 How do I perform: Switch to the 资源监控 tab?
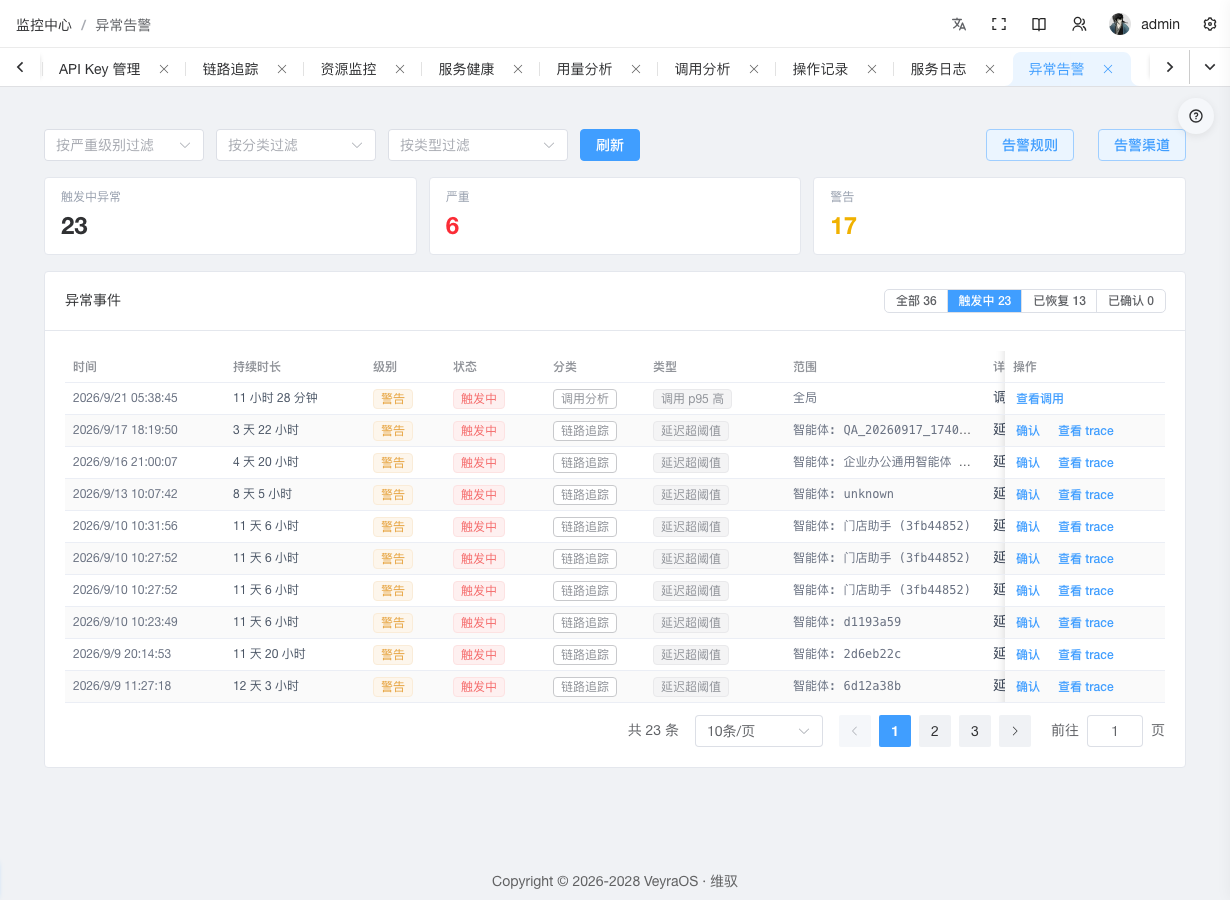tap(348, 69)
